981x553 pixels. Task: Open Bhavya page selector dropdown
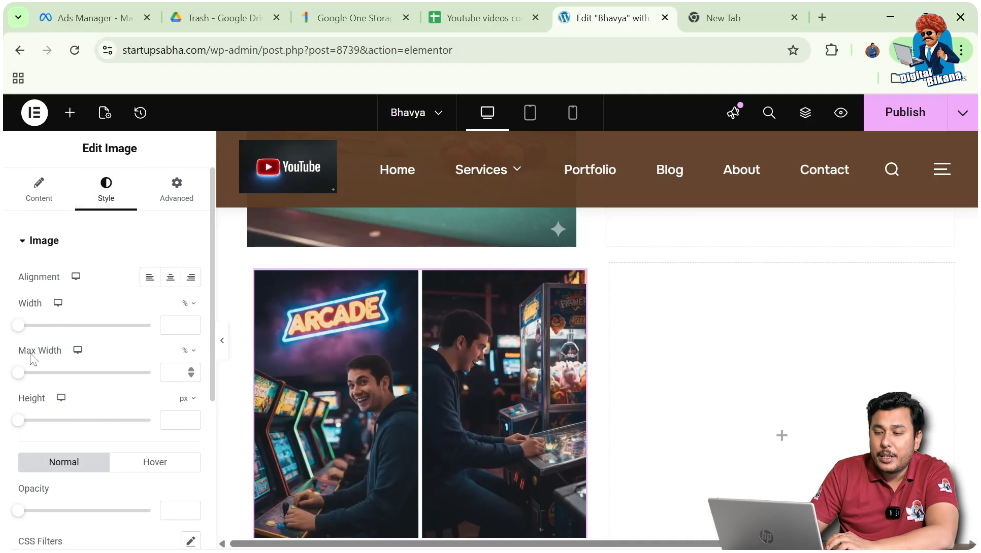tap(416, 113)
